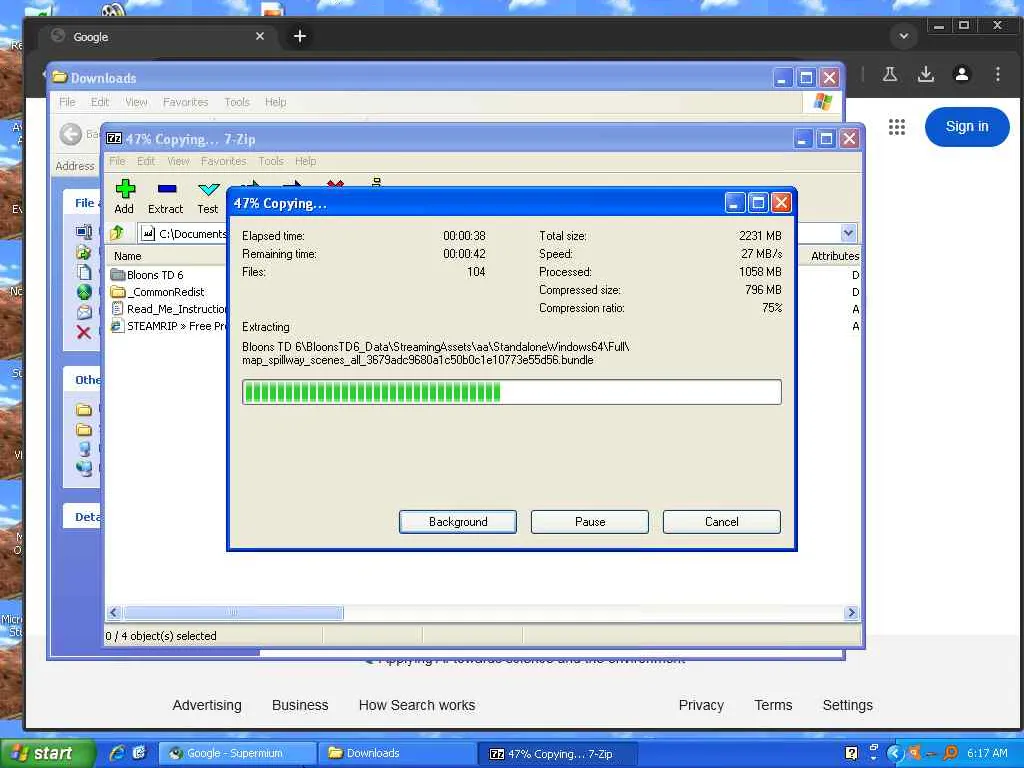Open the browser downloads icon
1024x768 pixels.
926,74
